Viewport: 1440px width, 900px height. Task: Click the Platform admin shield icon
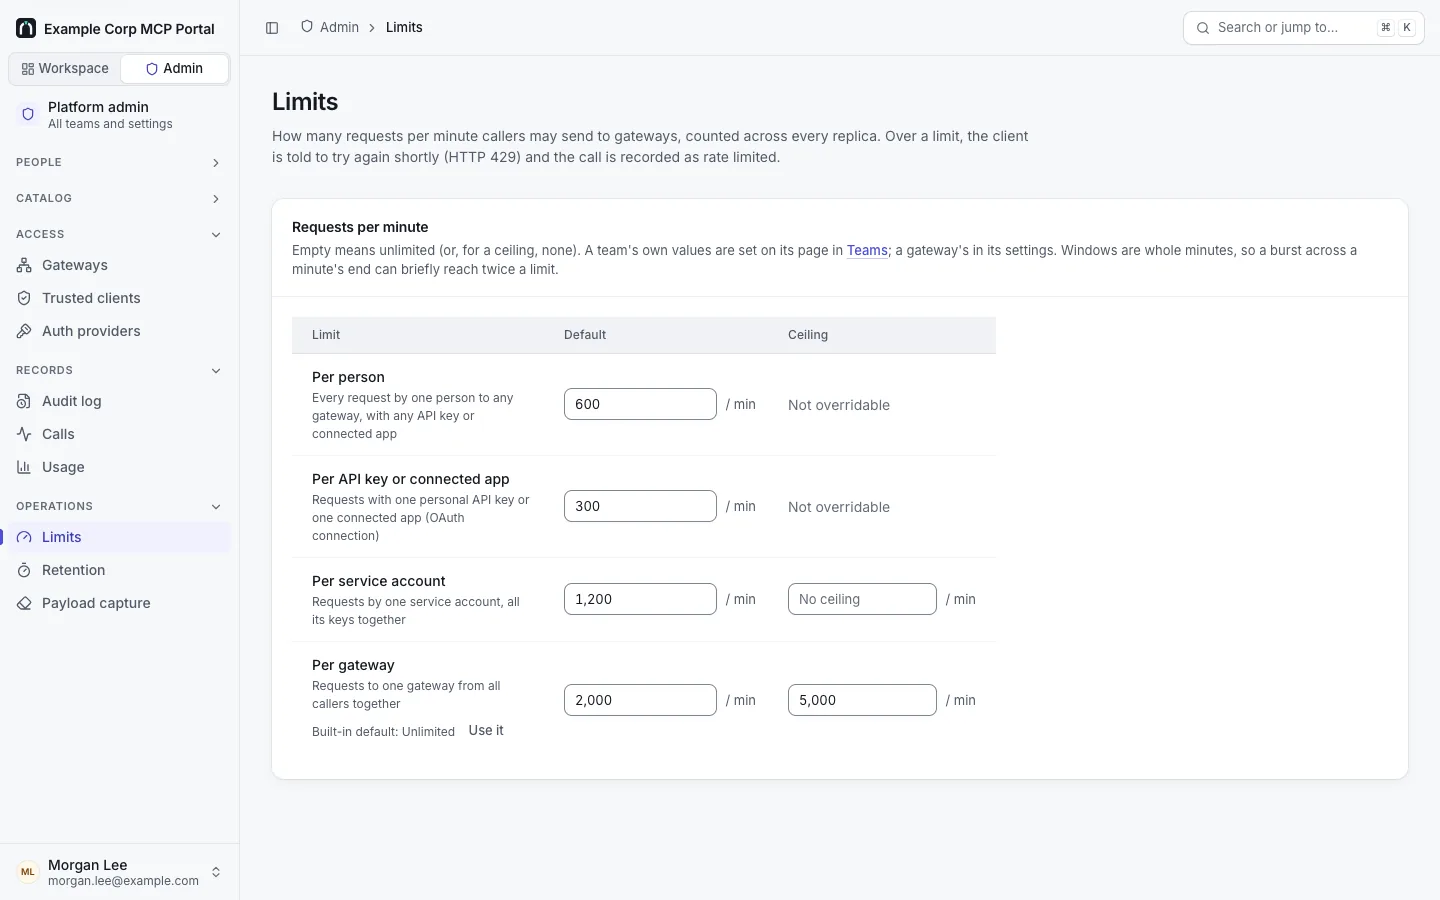point(28,114)
